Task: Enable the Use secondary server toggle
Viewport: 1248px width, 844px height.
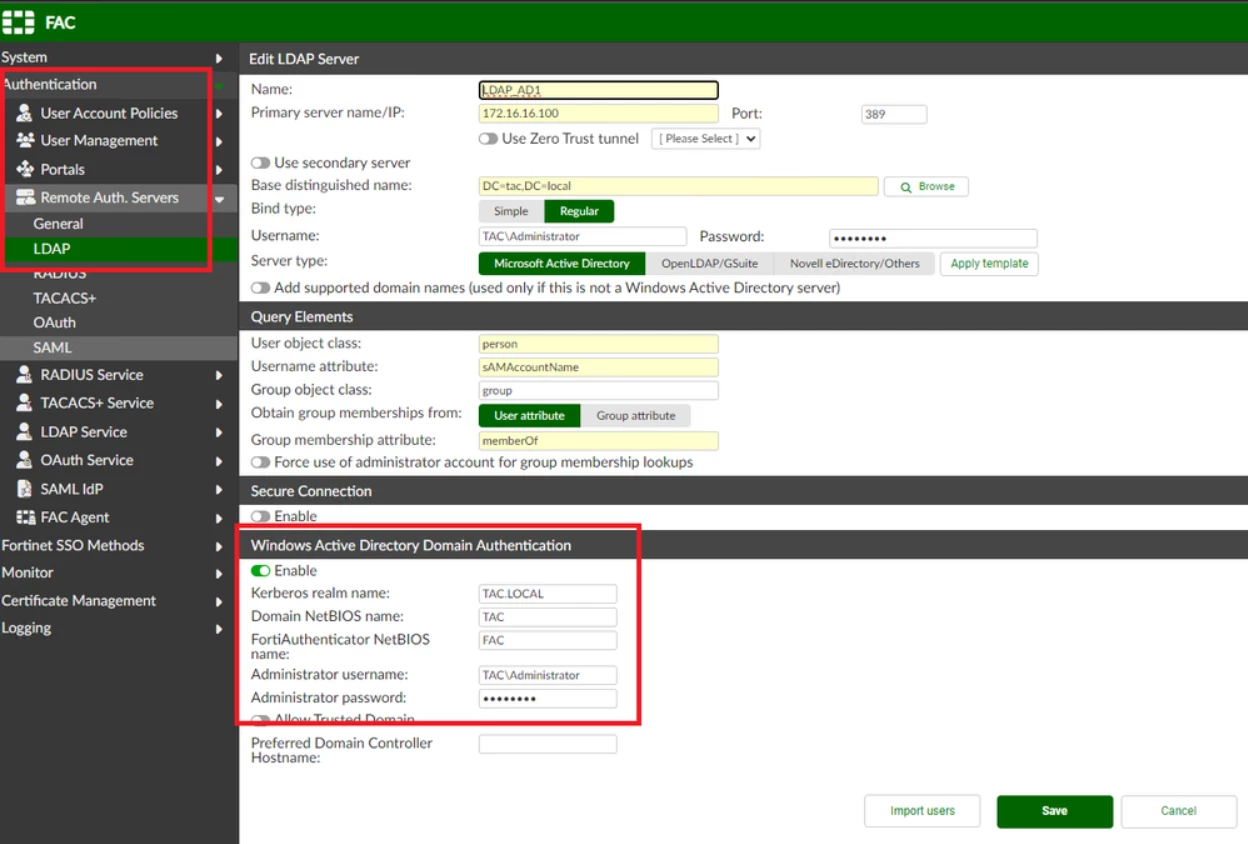Action: [x=260, y=162]
